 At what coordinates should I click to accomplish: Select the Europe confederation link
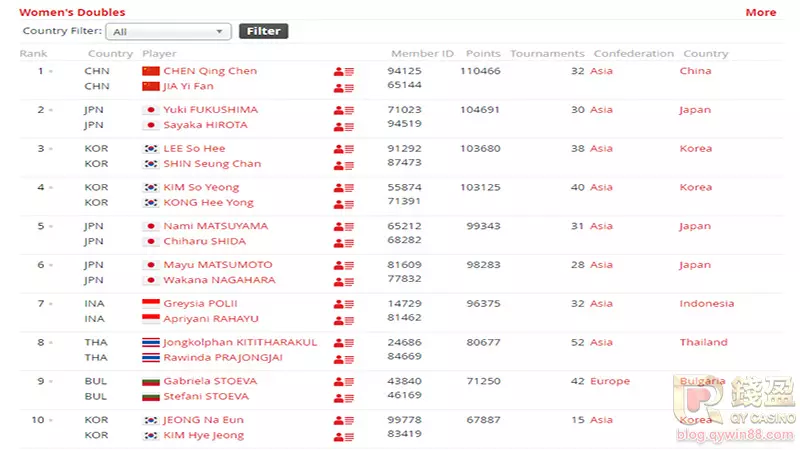click(609, 381)
